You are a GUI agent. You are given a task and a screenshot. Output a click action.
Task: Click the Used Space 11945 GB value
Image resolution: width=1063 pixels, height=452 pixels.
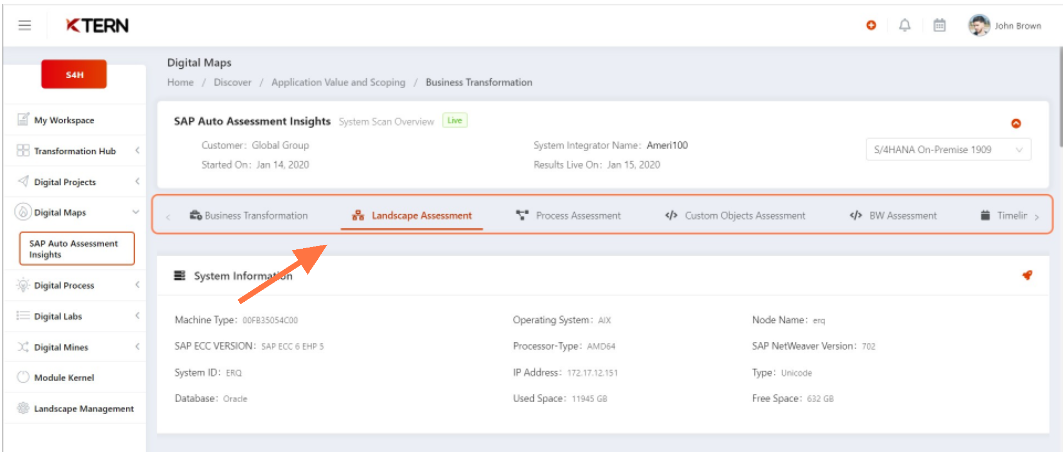(589, 399)
